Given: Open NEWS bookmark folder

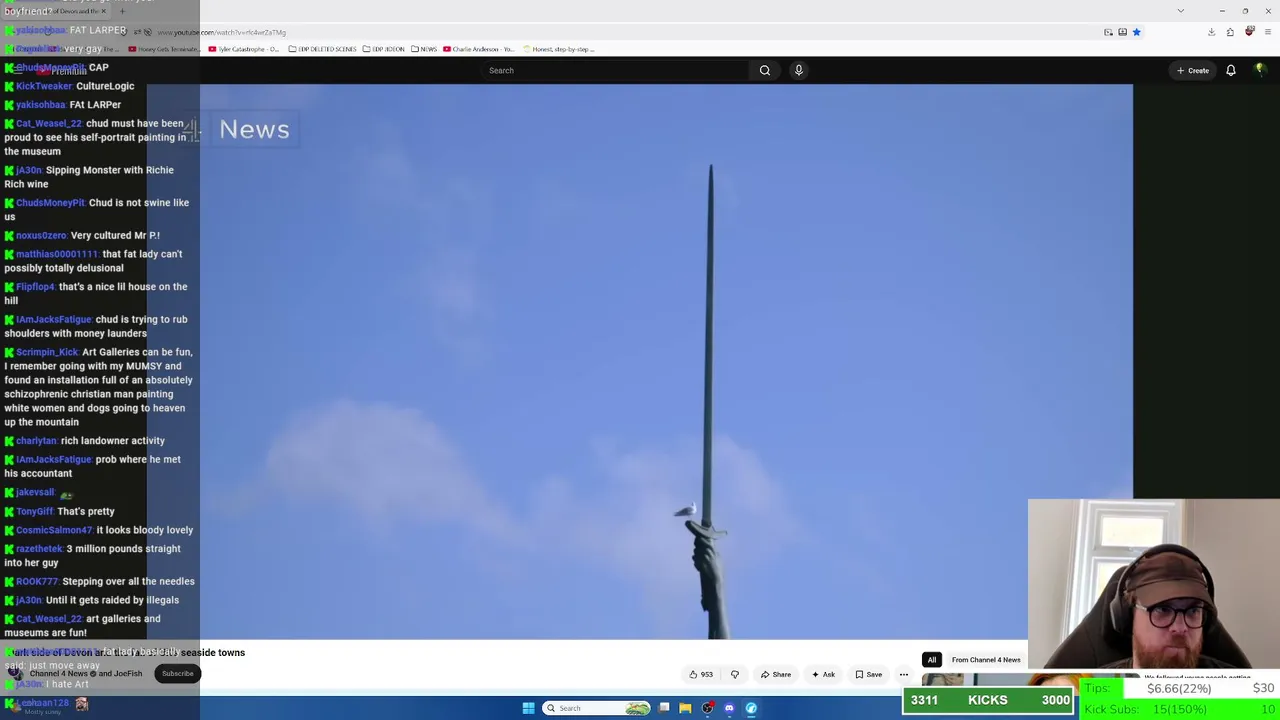Looking at the screenshot, I should tap(424, 49).
